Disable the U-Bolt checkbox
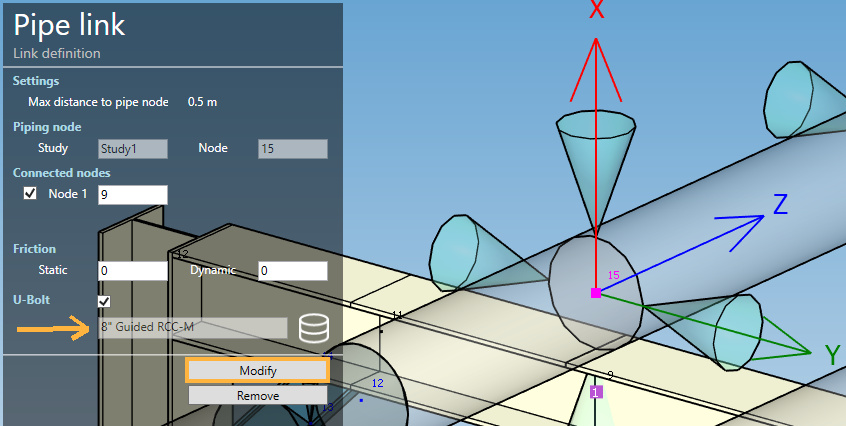The height and width of the screenshot is (426, 846). pyautogui.click(x=104, y=302)
